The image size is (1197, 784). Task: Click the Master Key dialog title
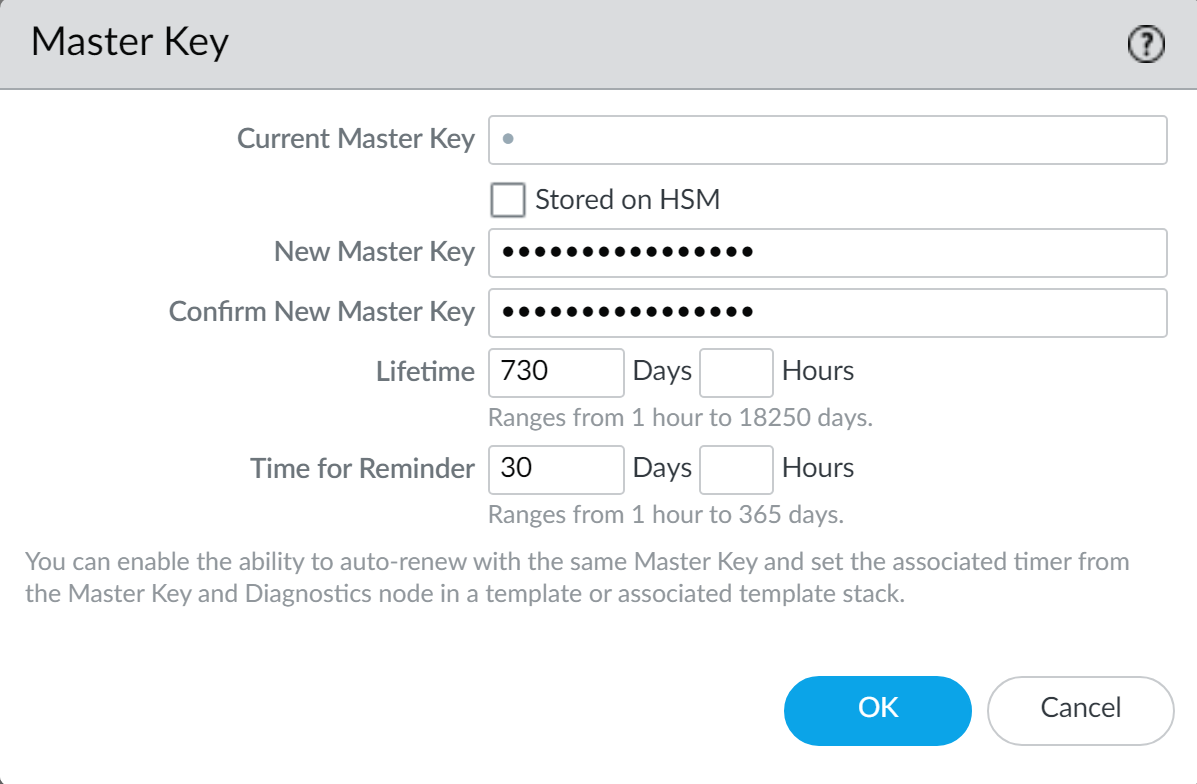[130, 42]
